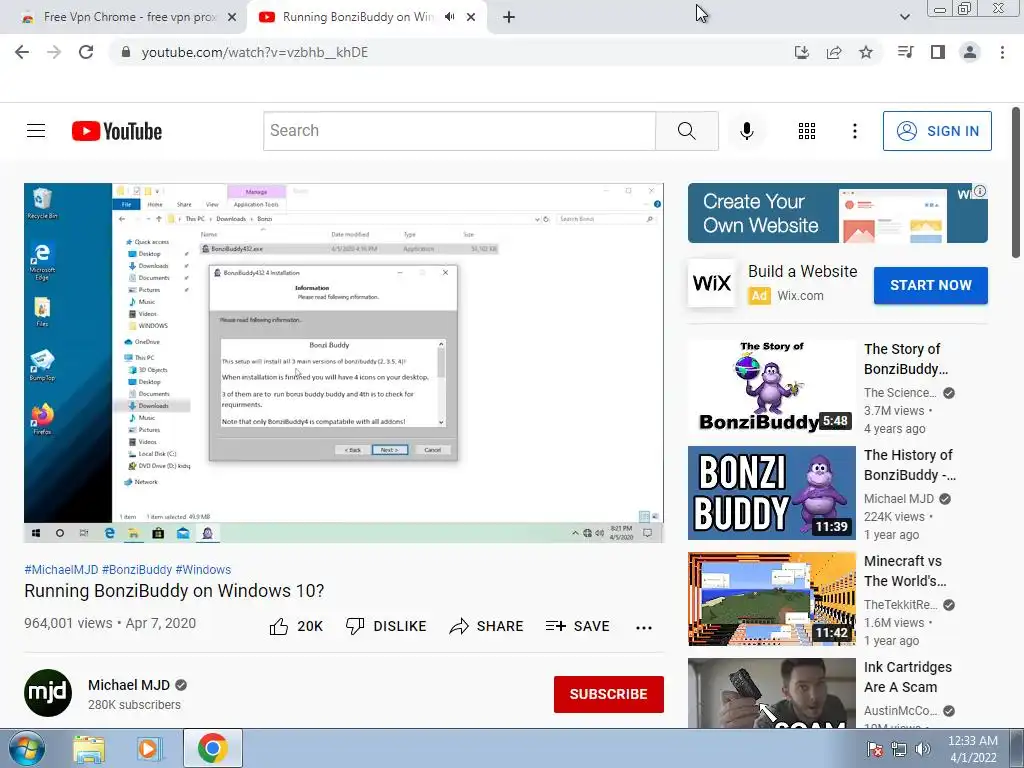
Task: Click the SHARE button
Action: point(487,626)
